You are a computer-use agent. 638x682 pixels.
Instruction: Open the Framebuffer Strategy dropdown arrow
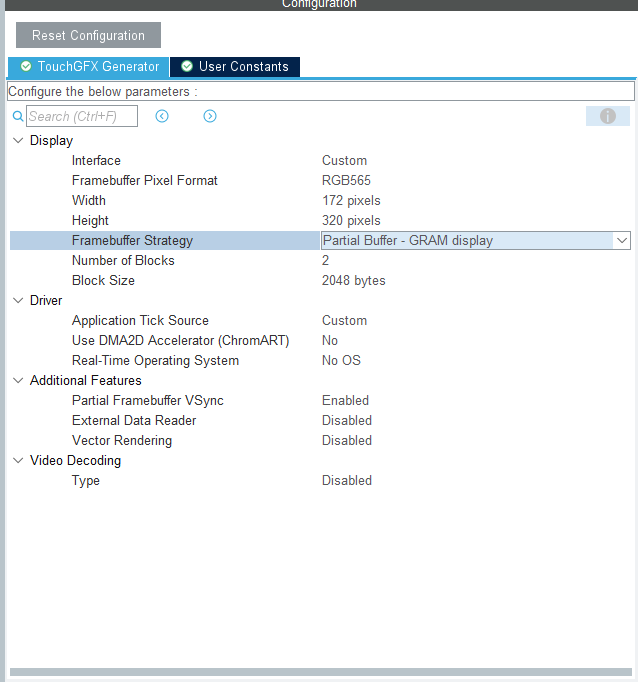[x=622, y=241]
